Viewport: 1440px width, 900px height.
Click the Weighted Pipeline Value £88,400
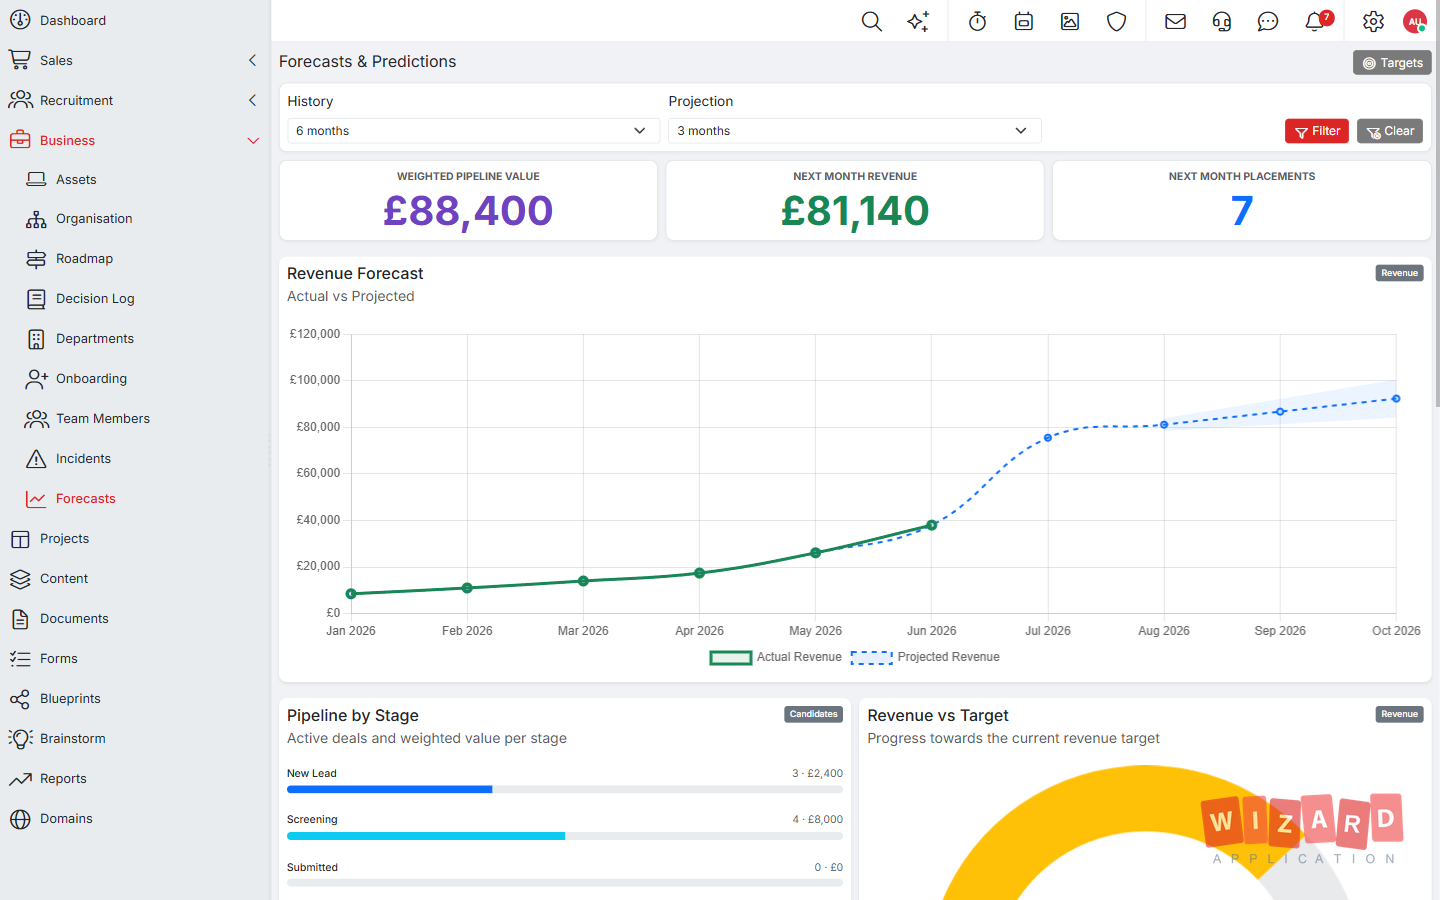coord(468,211)
